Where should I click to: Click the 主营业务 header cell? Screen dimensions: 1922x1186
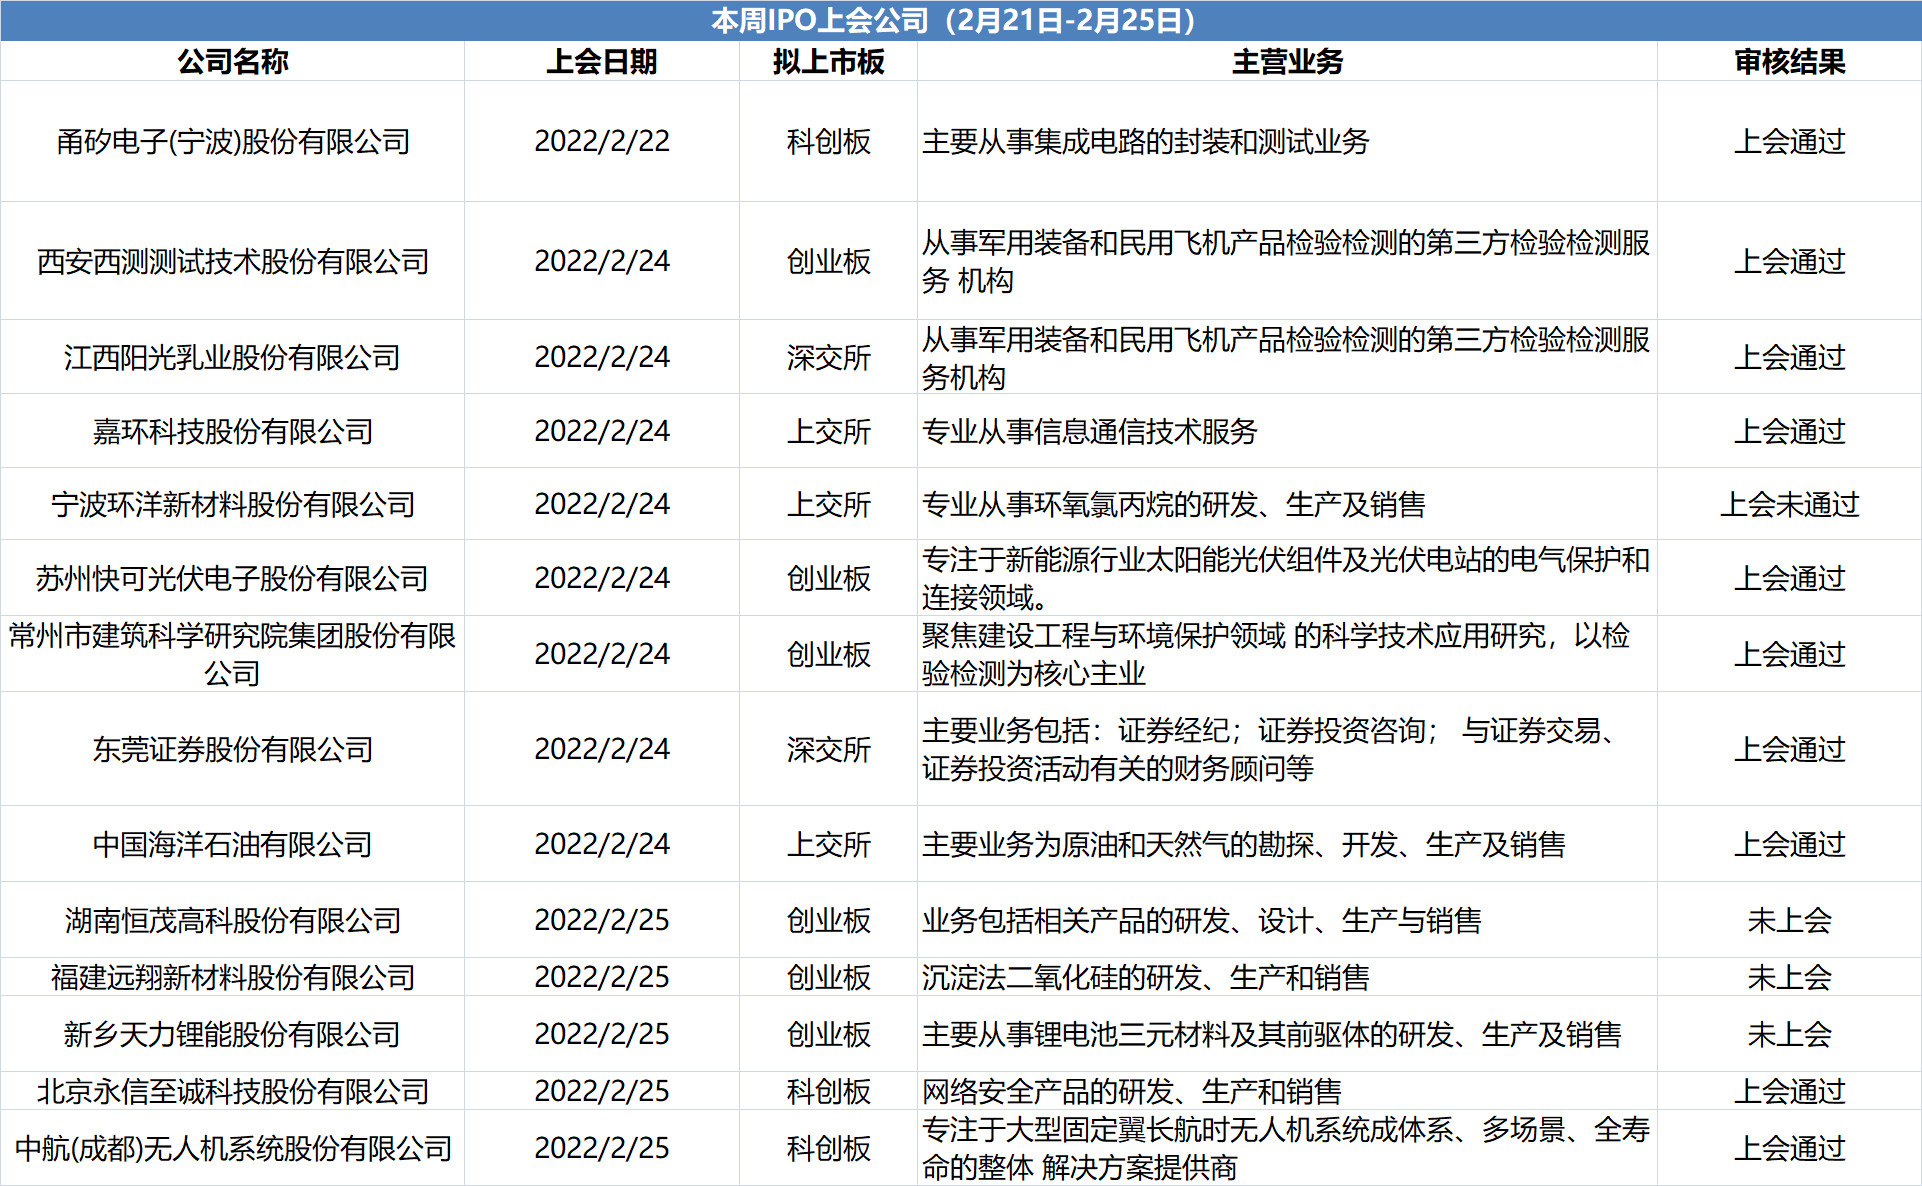(1287, 62)
